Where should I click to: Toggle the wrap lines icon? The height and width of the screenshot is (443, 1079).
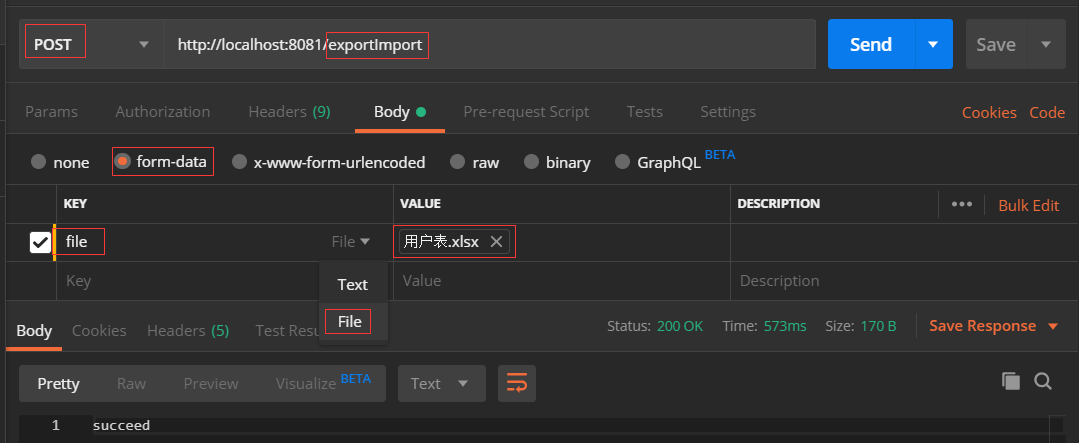tap(517, 384)
